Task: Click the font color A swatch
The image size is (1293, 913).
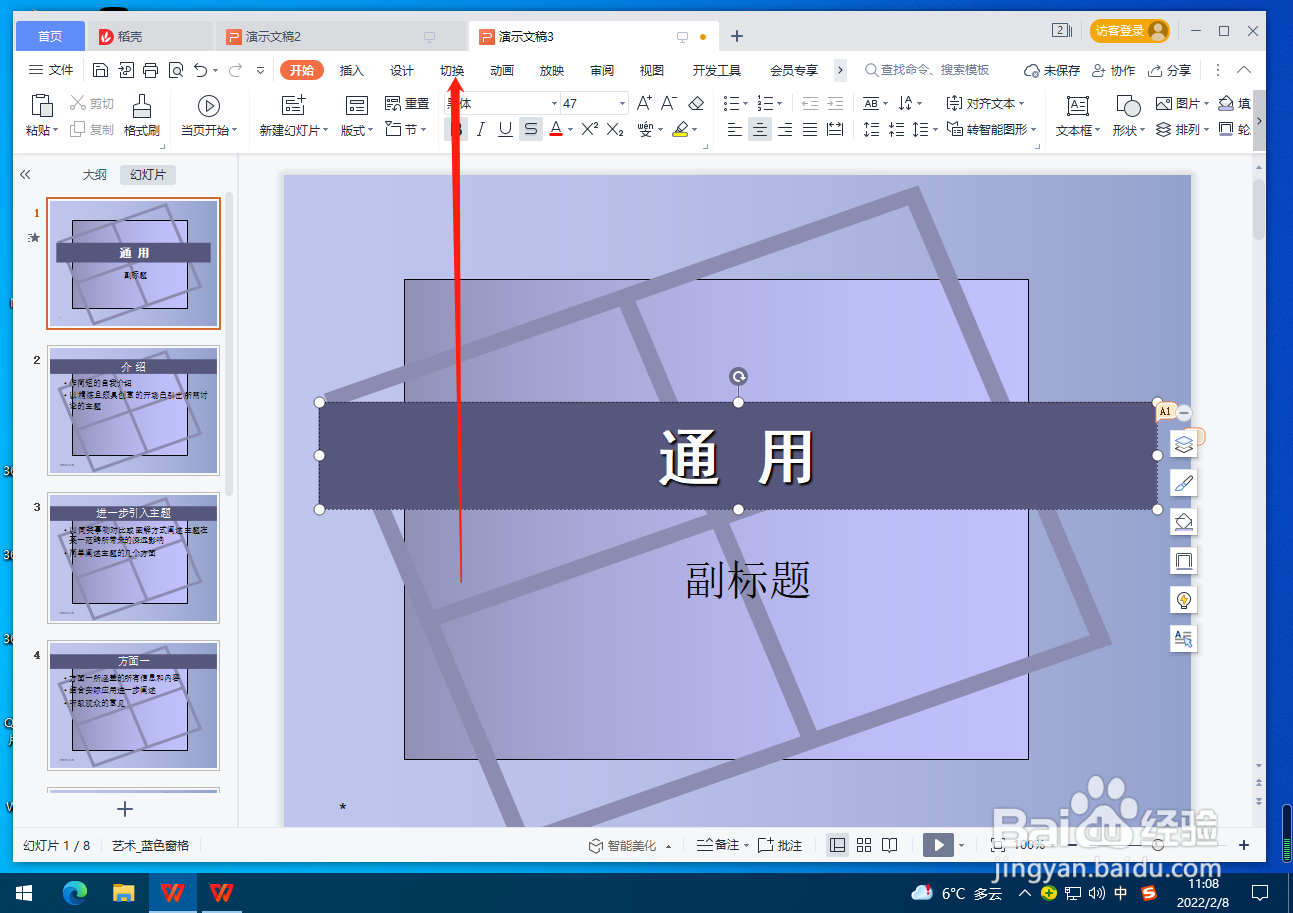Action: (x=556, y=129)
